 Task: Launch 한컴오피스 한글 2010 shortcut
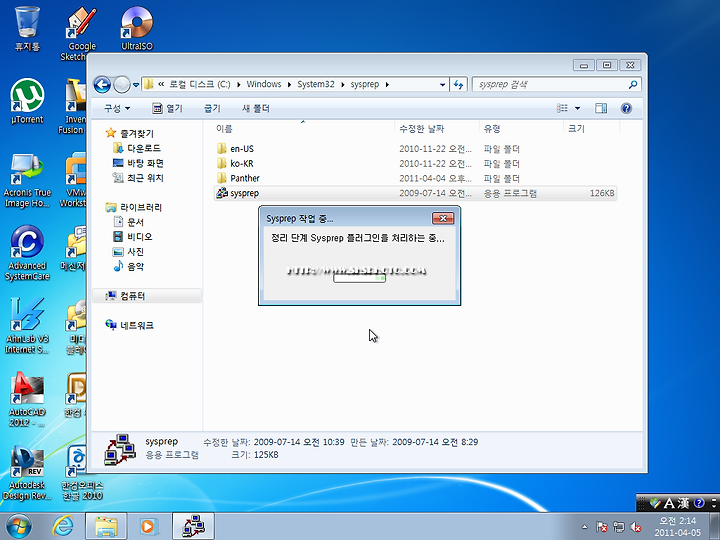click(x=83, y=473)
